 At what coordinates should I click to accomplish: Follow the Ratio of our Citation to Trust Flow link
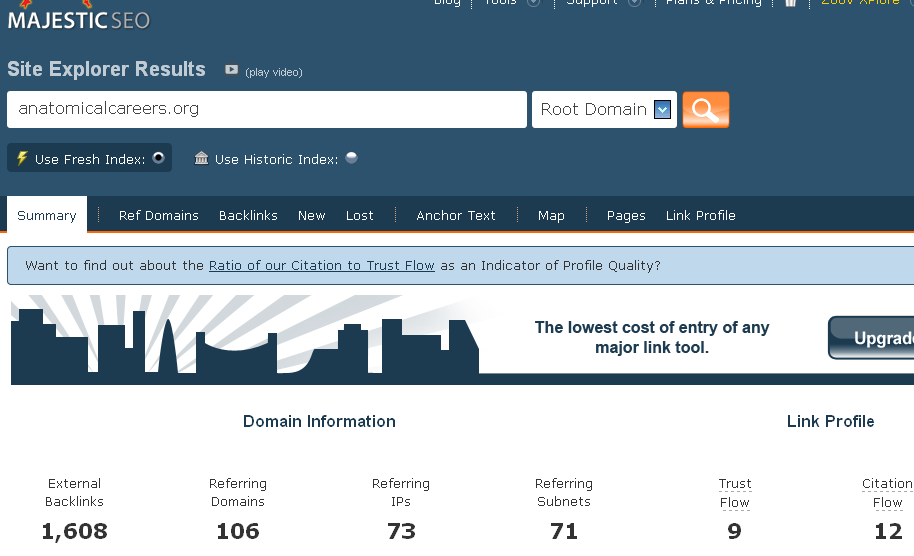pos(322,266)
